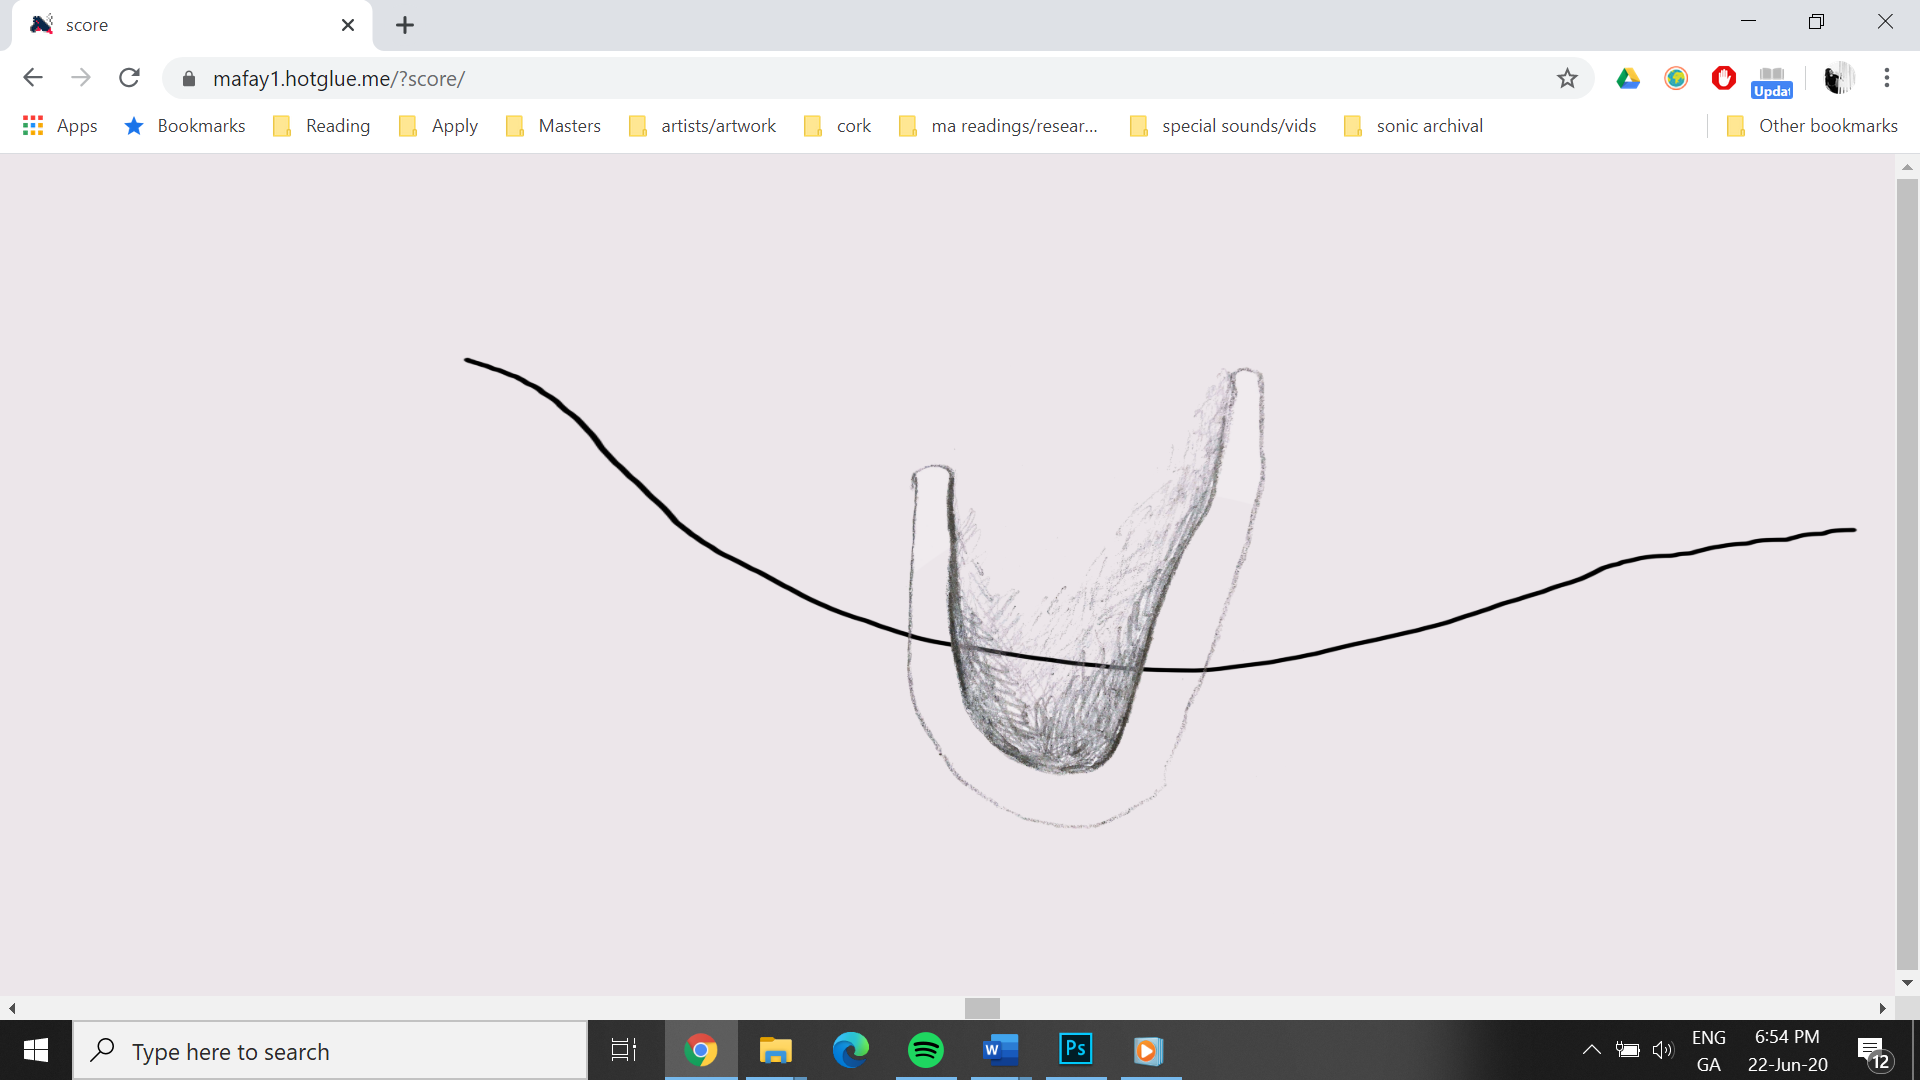1920x1080 pixels.
Task: Open a new tab
Action: 404,25
